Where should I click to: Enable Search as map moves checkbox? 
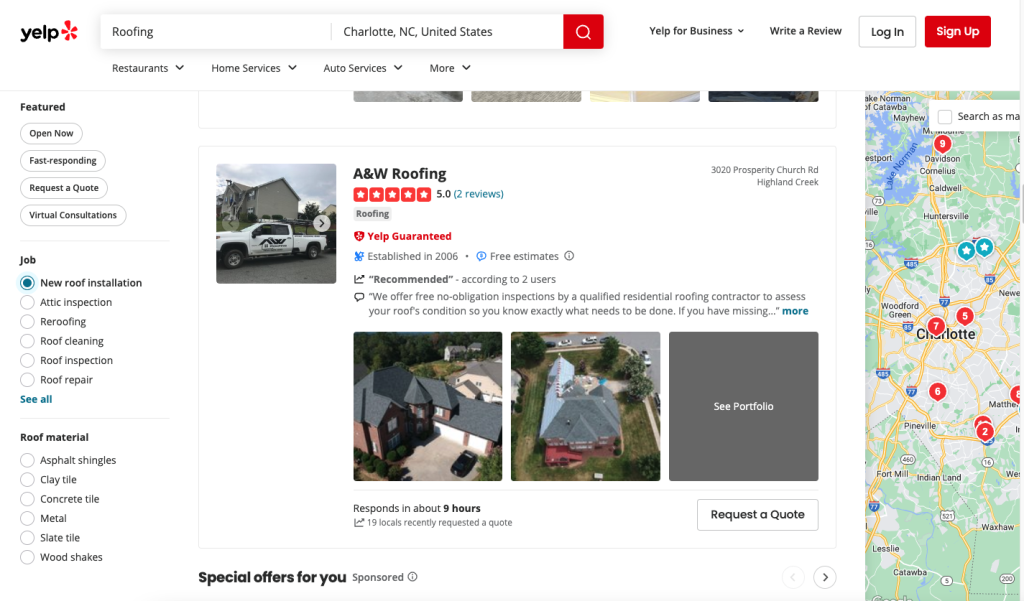(x=944, y=117)
